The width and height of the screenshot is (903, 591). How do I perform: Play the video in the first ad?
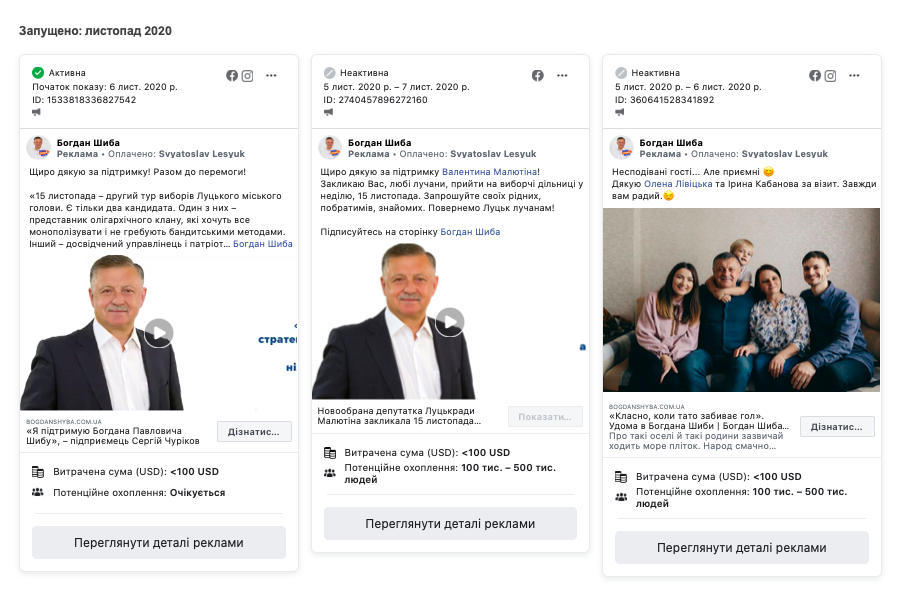tap(158, 333)
